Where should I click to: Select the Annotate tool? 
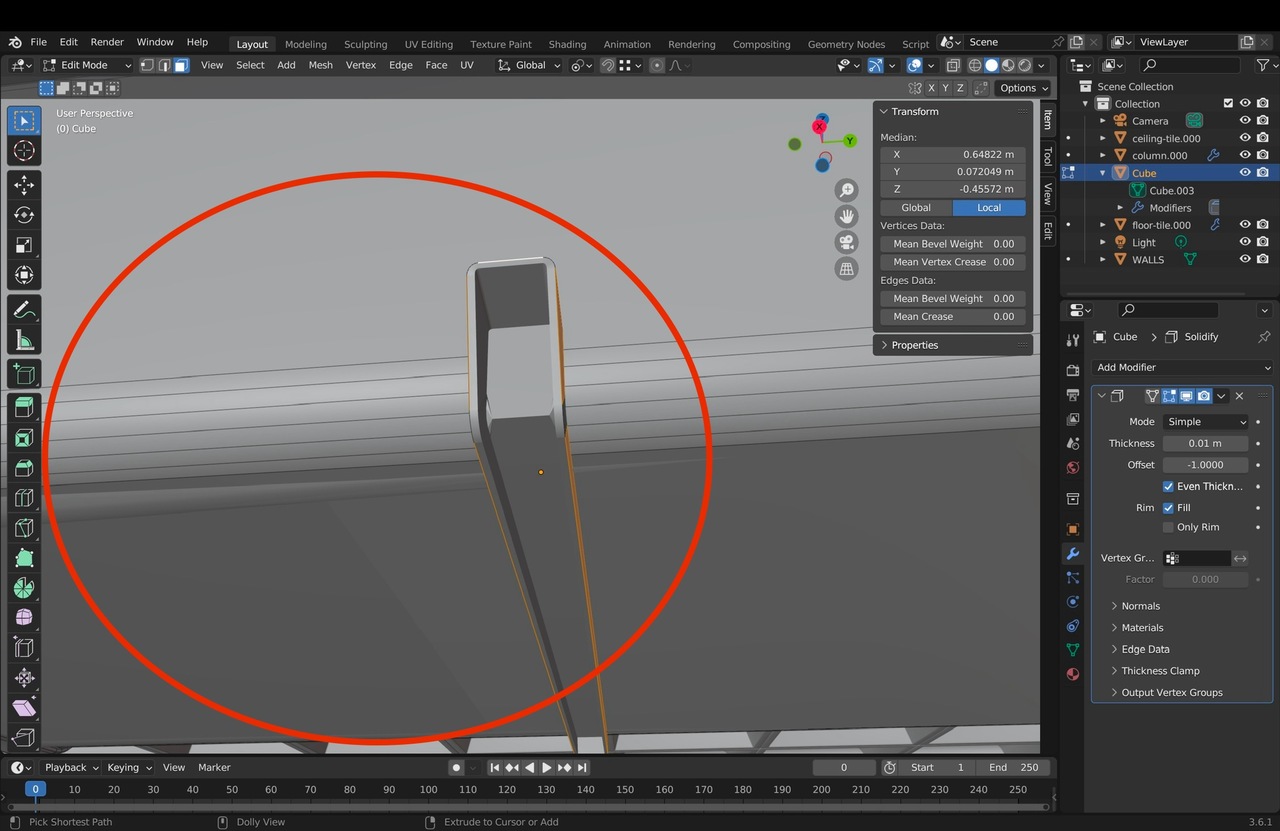tap(24, 310)
